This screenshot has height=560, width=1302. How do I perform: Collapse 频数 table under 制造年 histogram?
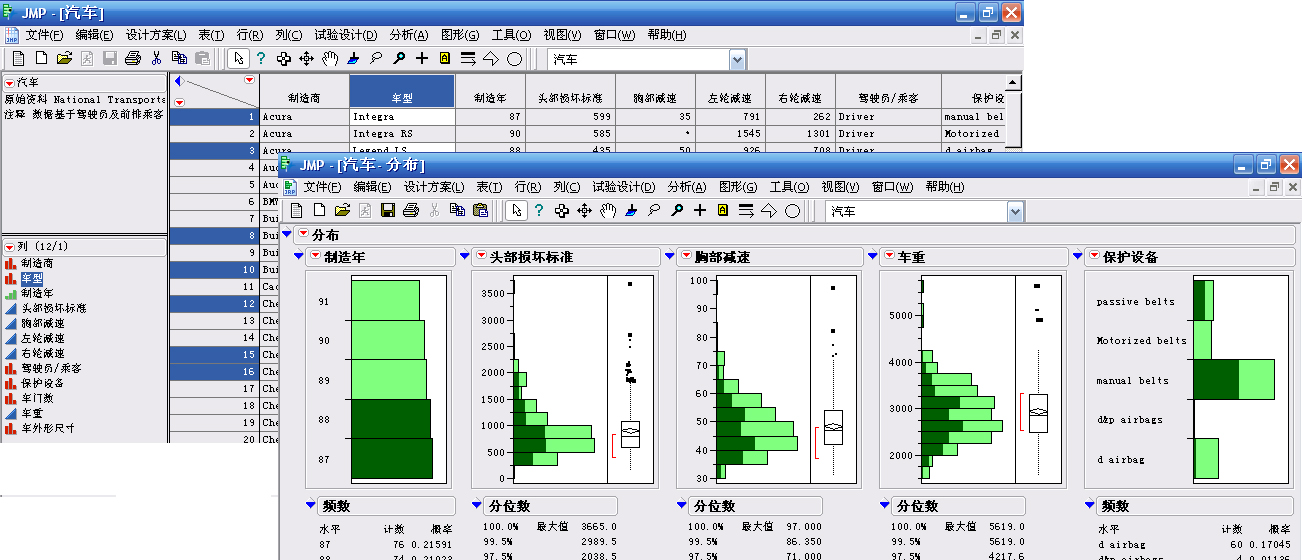click(x=310, y=506)
